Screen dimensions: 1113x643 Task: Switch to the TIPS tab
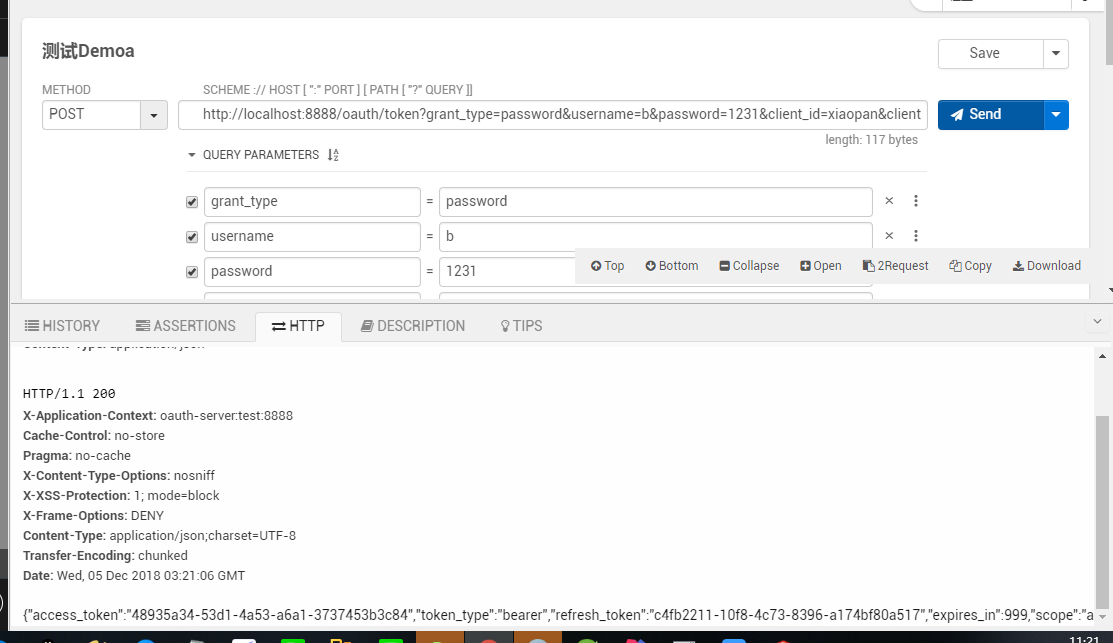(522, 326)
